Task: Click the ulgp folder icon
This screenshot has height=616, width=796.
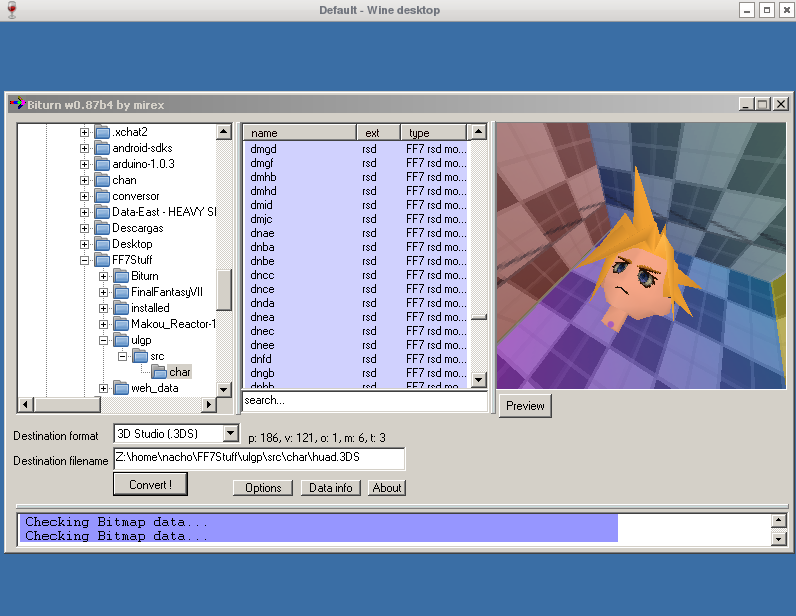Action: [x=122, y=340]
